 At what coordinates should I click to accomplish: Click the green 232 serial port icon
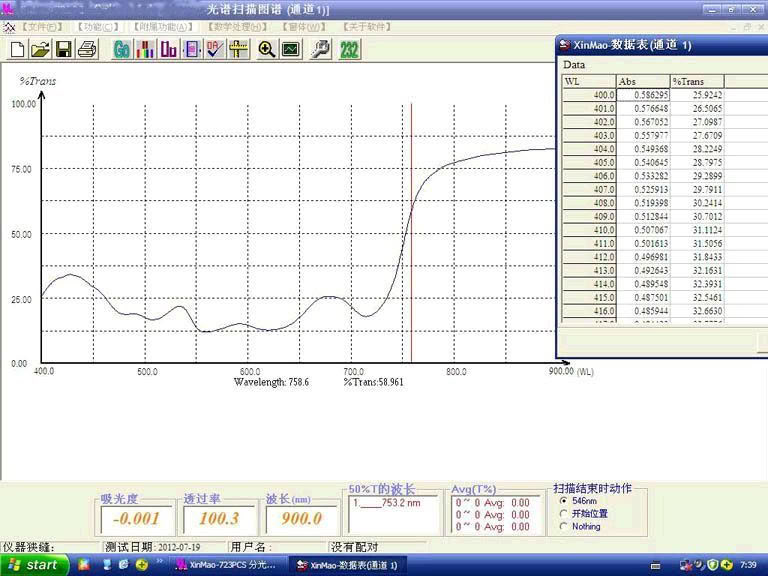tap(349, 49)
